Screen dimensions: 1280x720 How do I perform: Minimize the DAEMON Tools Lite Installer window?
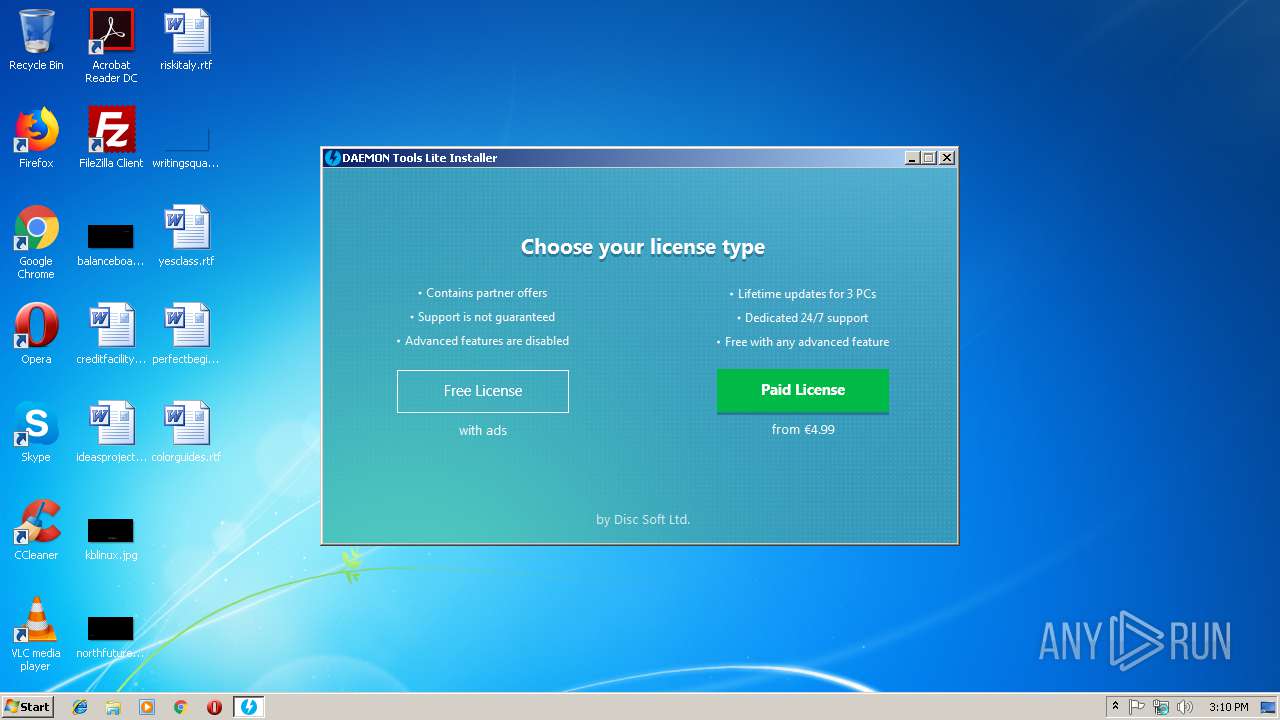coord(912,158)
